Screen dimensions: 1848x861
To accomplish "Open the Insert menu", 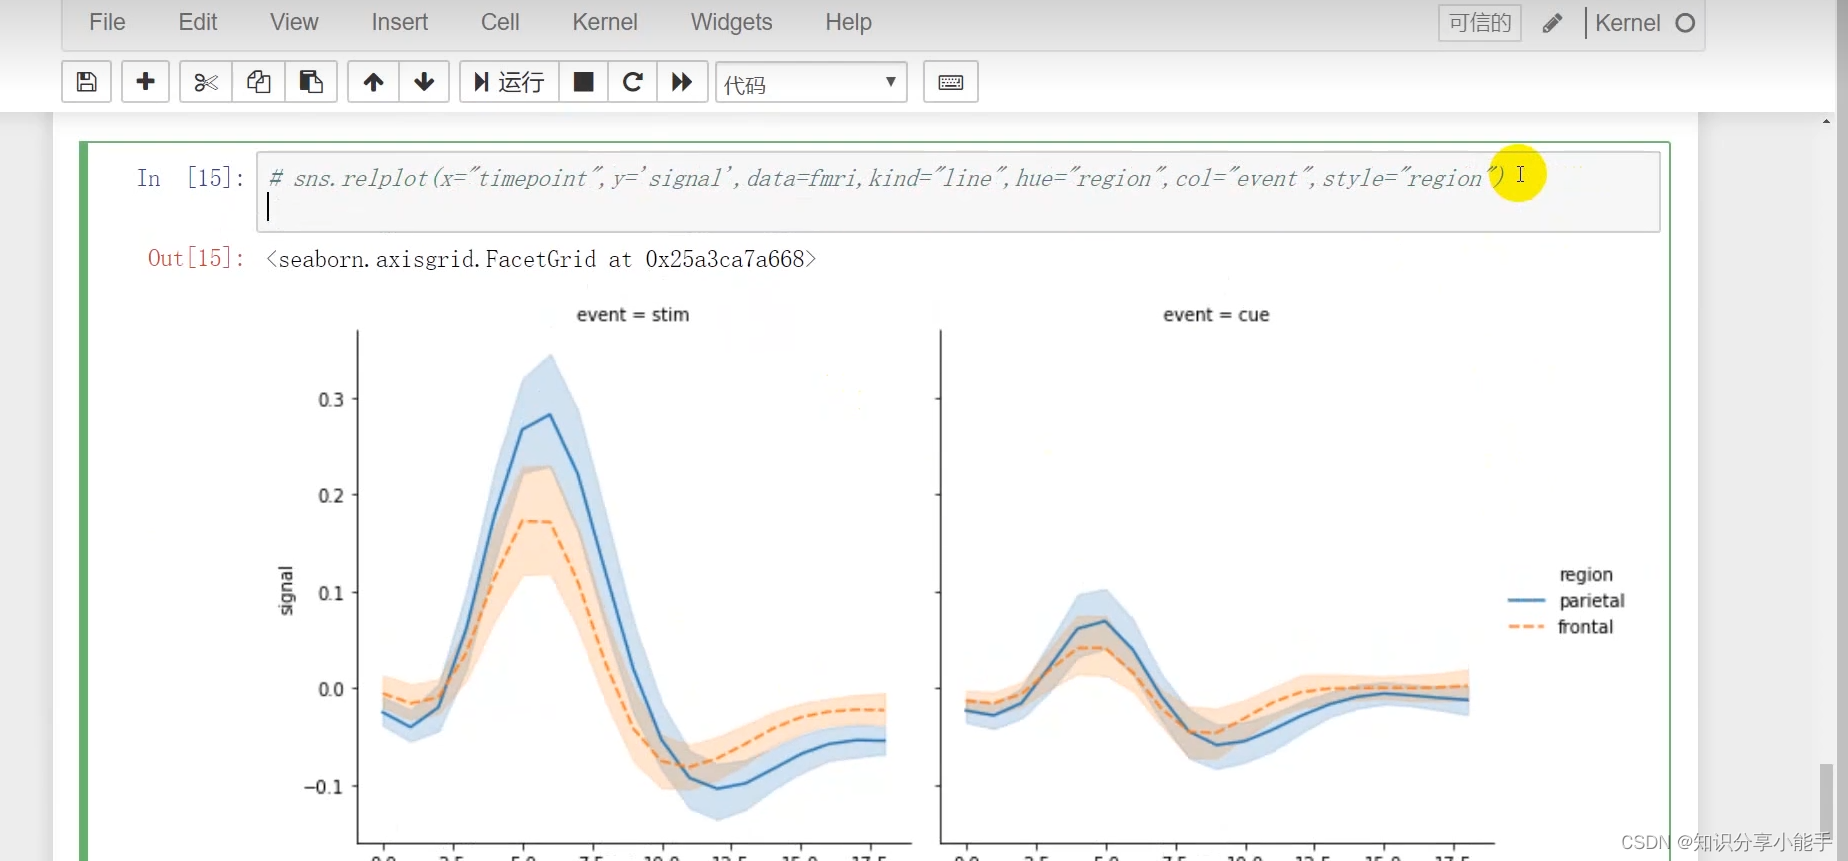I will click(400, 22).
